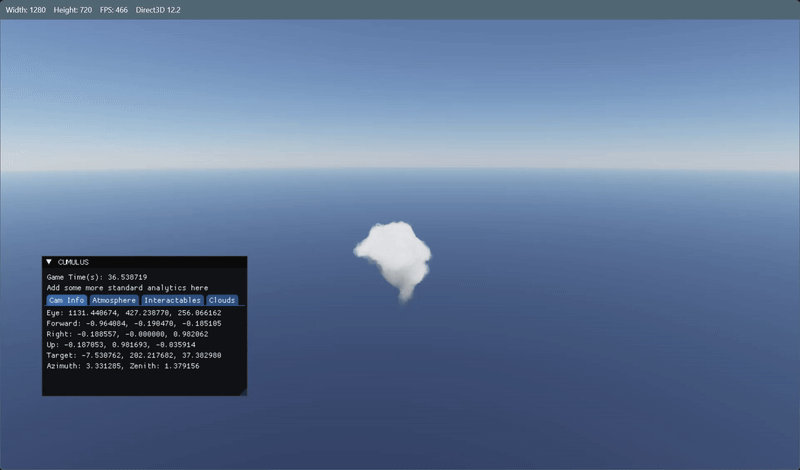This screenshot has height=470, width=800.
Task: Click the Up vector readout
Action: tap(121, 345)
